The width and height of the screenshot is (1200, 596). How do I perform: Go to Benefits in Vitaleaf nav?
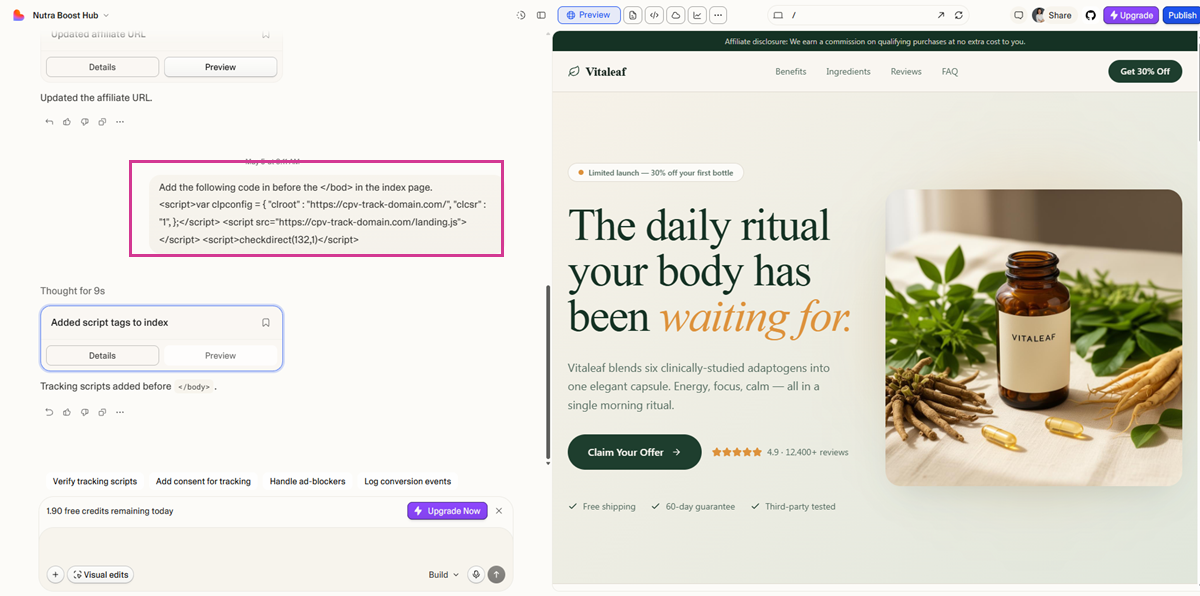coord(790,72)
